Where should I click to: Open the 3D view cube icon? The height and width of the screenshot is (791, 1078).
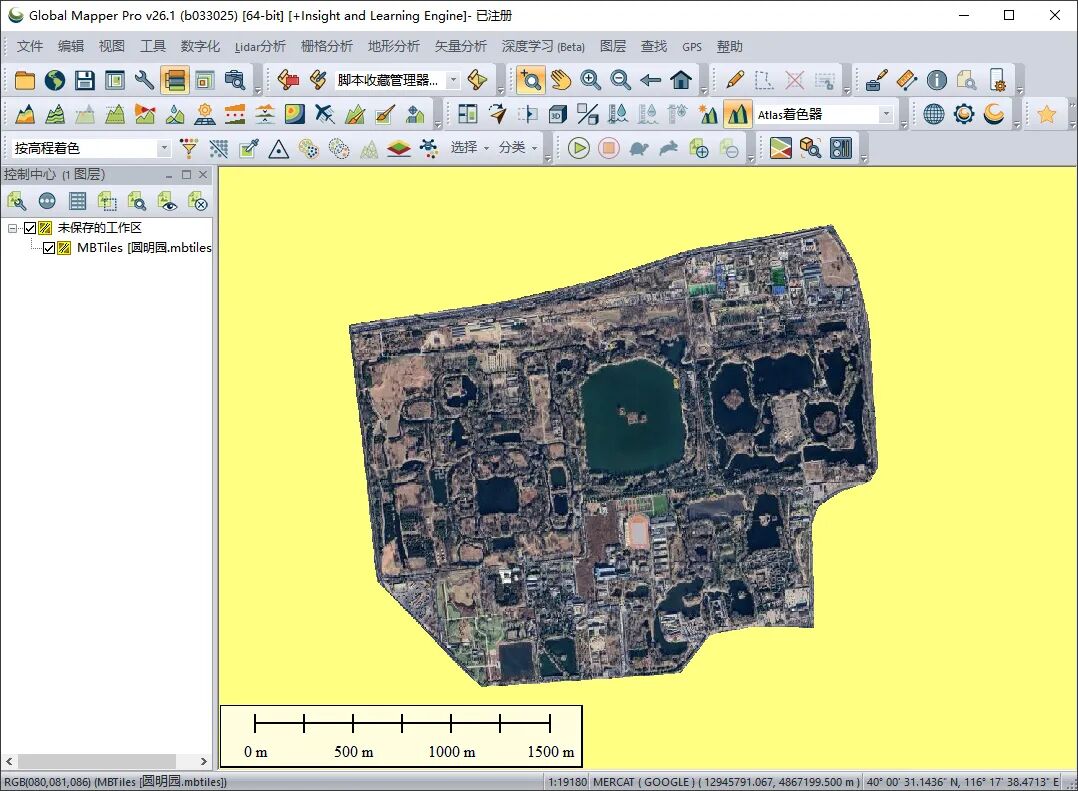[x=558, y=114]
